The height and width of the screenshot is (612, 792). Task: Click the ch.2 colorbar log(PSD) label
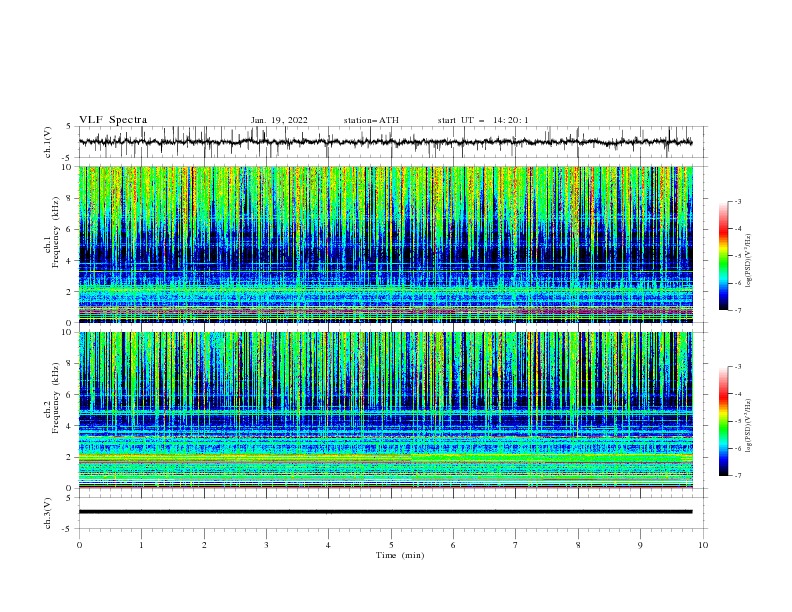(x=749, y=426)
